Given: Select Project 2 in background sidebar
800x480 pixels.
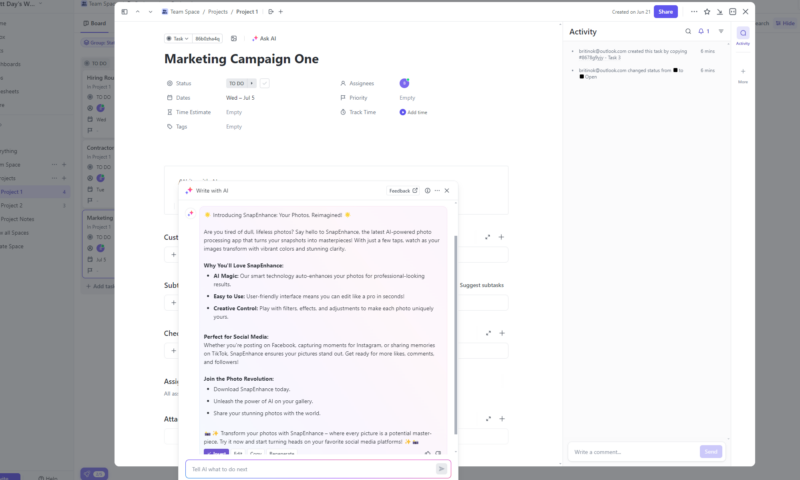Looking at the screenshot, I should pyautogui.click(x=34, y=206).
